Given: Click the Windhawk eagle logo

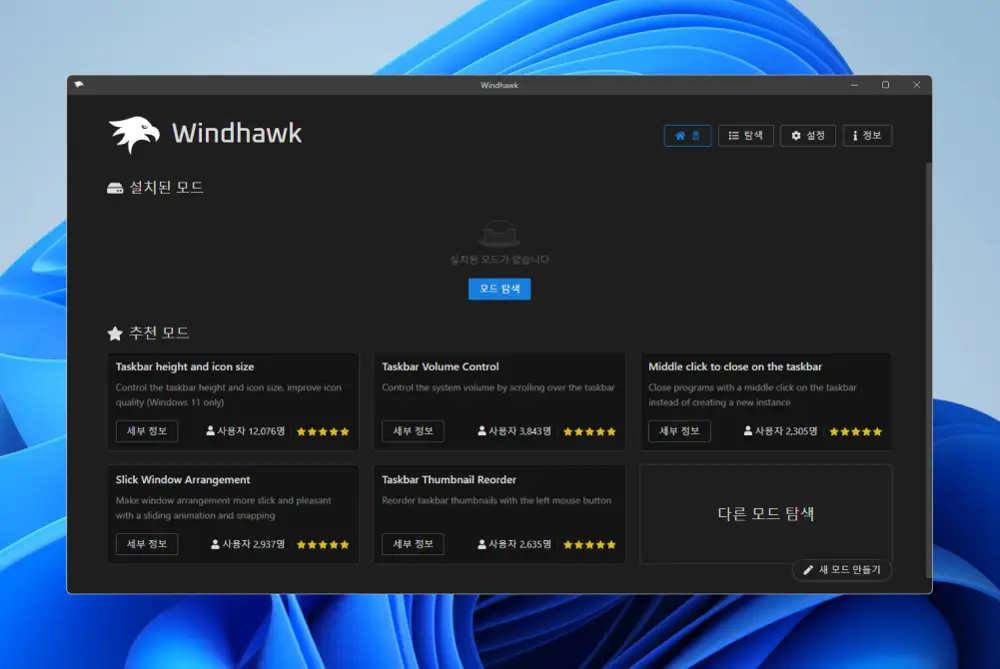Looking at the screenshot, I should coord(137,133).
